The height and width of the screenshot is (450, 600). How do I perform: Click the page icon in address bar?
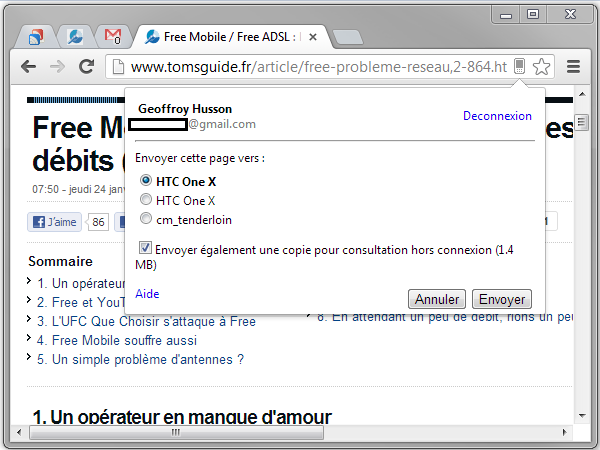pos(118,67)
